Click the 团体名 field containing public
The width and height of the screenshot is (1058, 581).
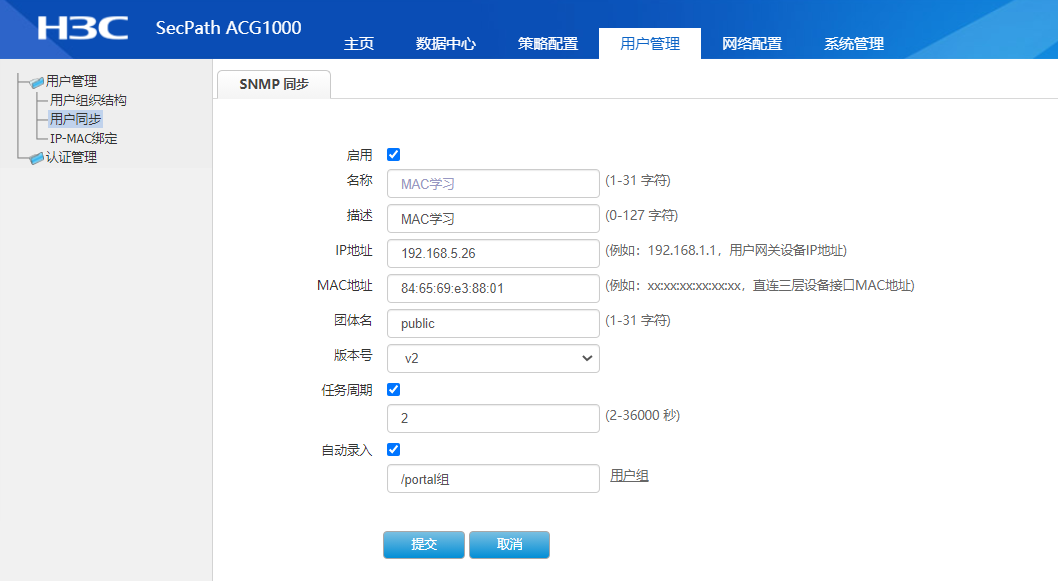pyautogui.click(x=493, y=323)
